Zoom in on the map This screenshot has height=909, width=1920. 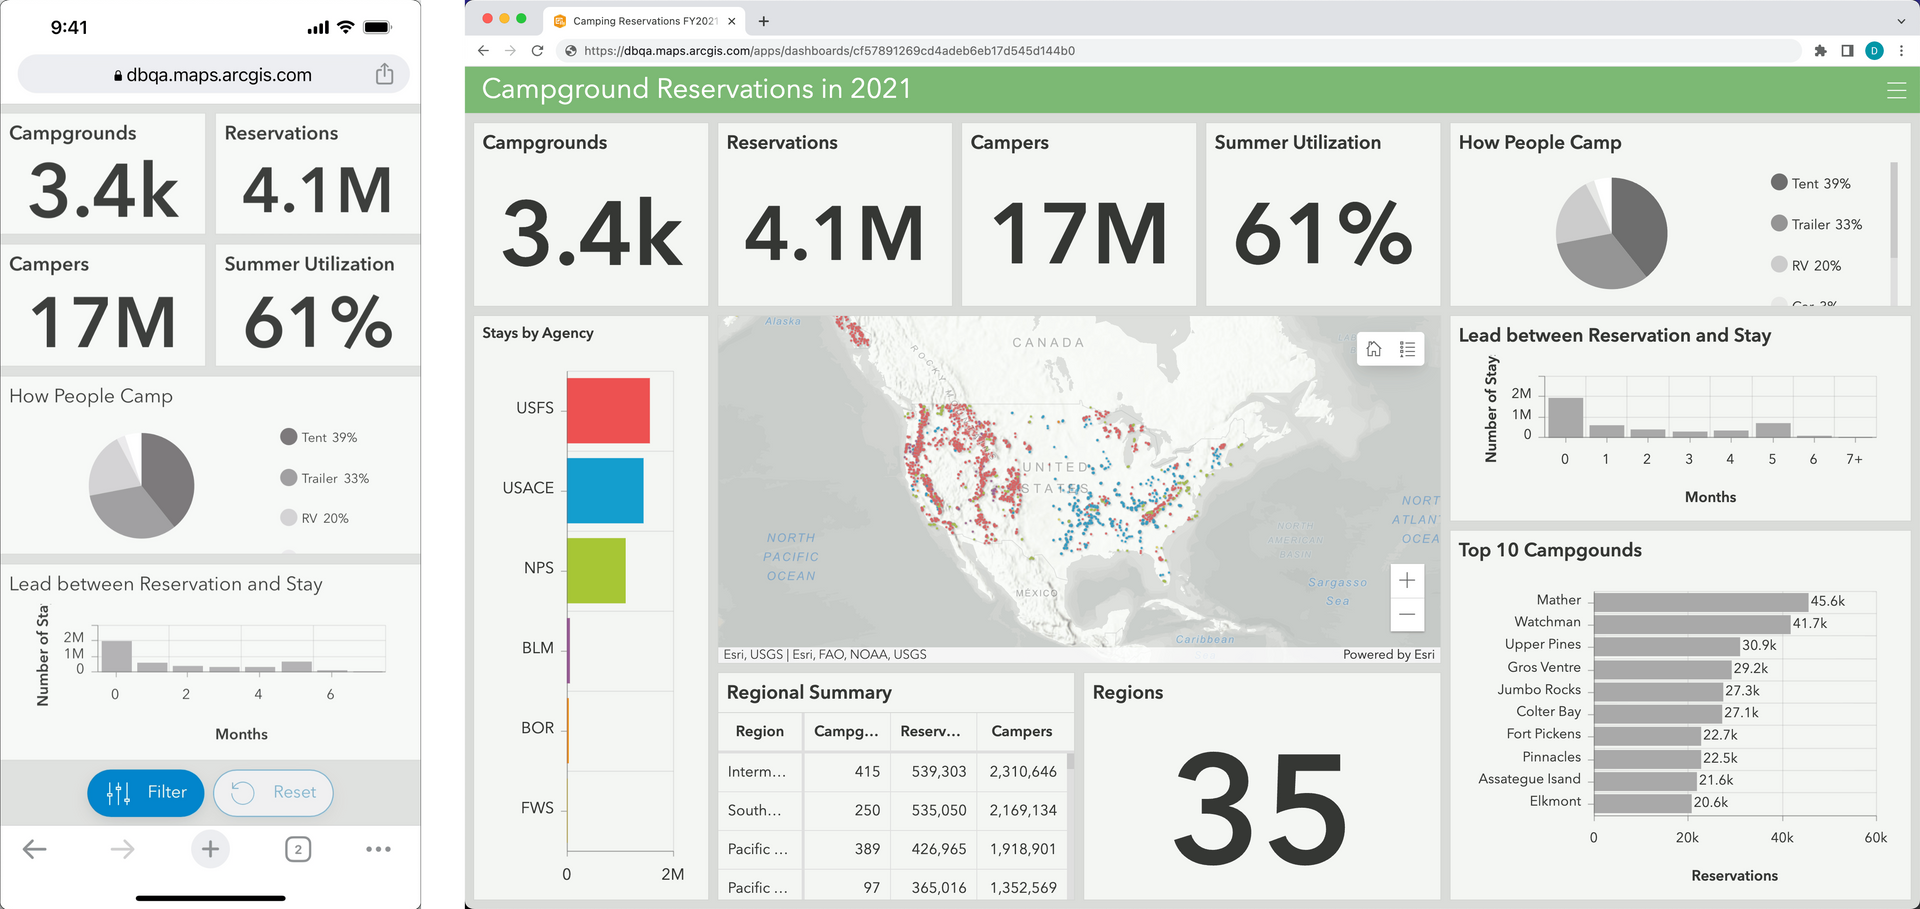tap(1406, 580)
